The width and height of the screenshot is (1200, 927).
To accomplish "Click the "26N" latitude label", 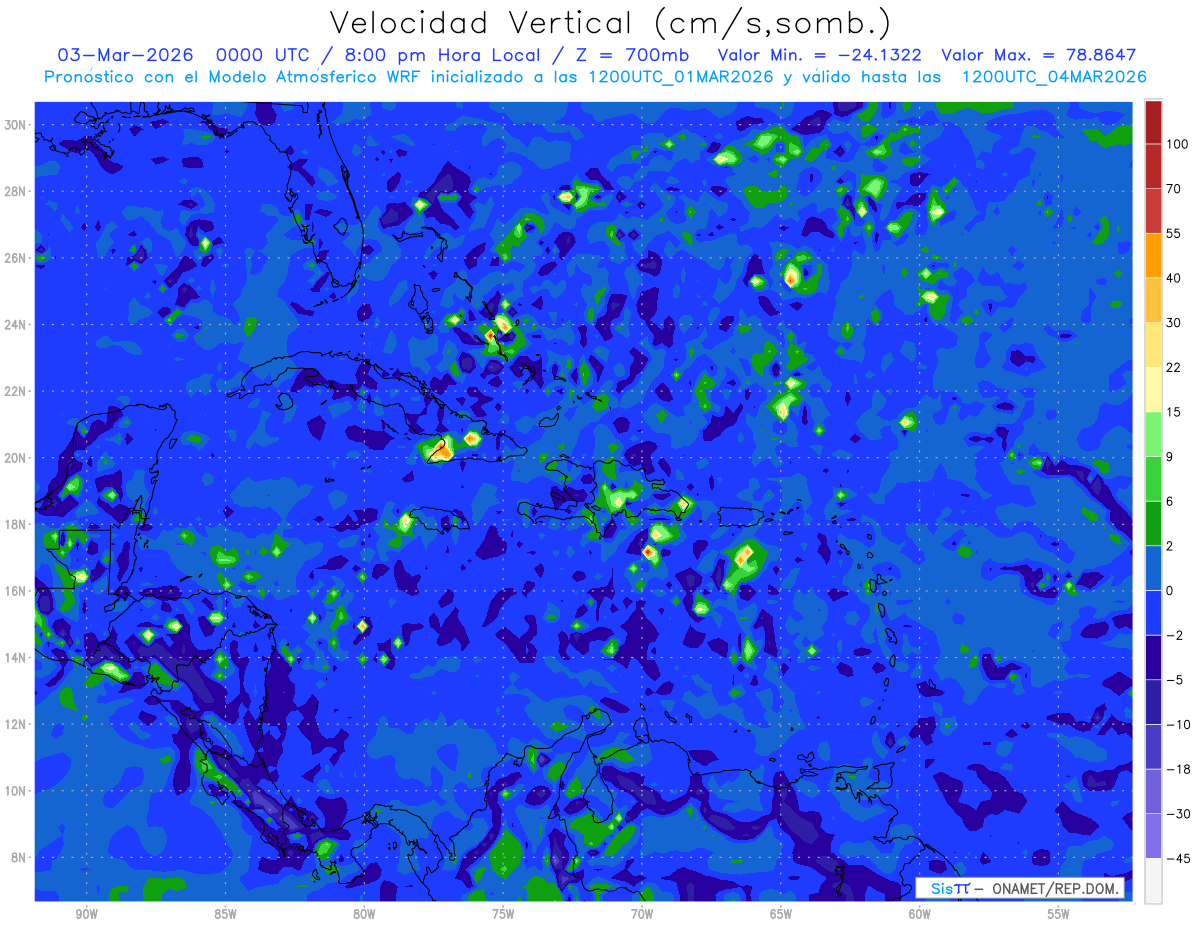I will (16, 258).
